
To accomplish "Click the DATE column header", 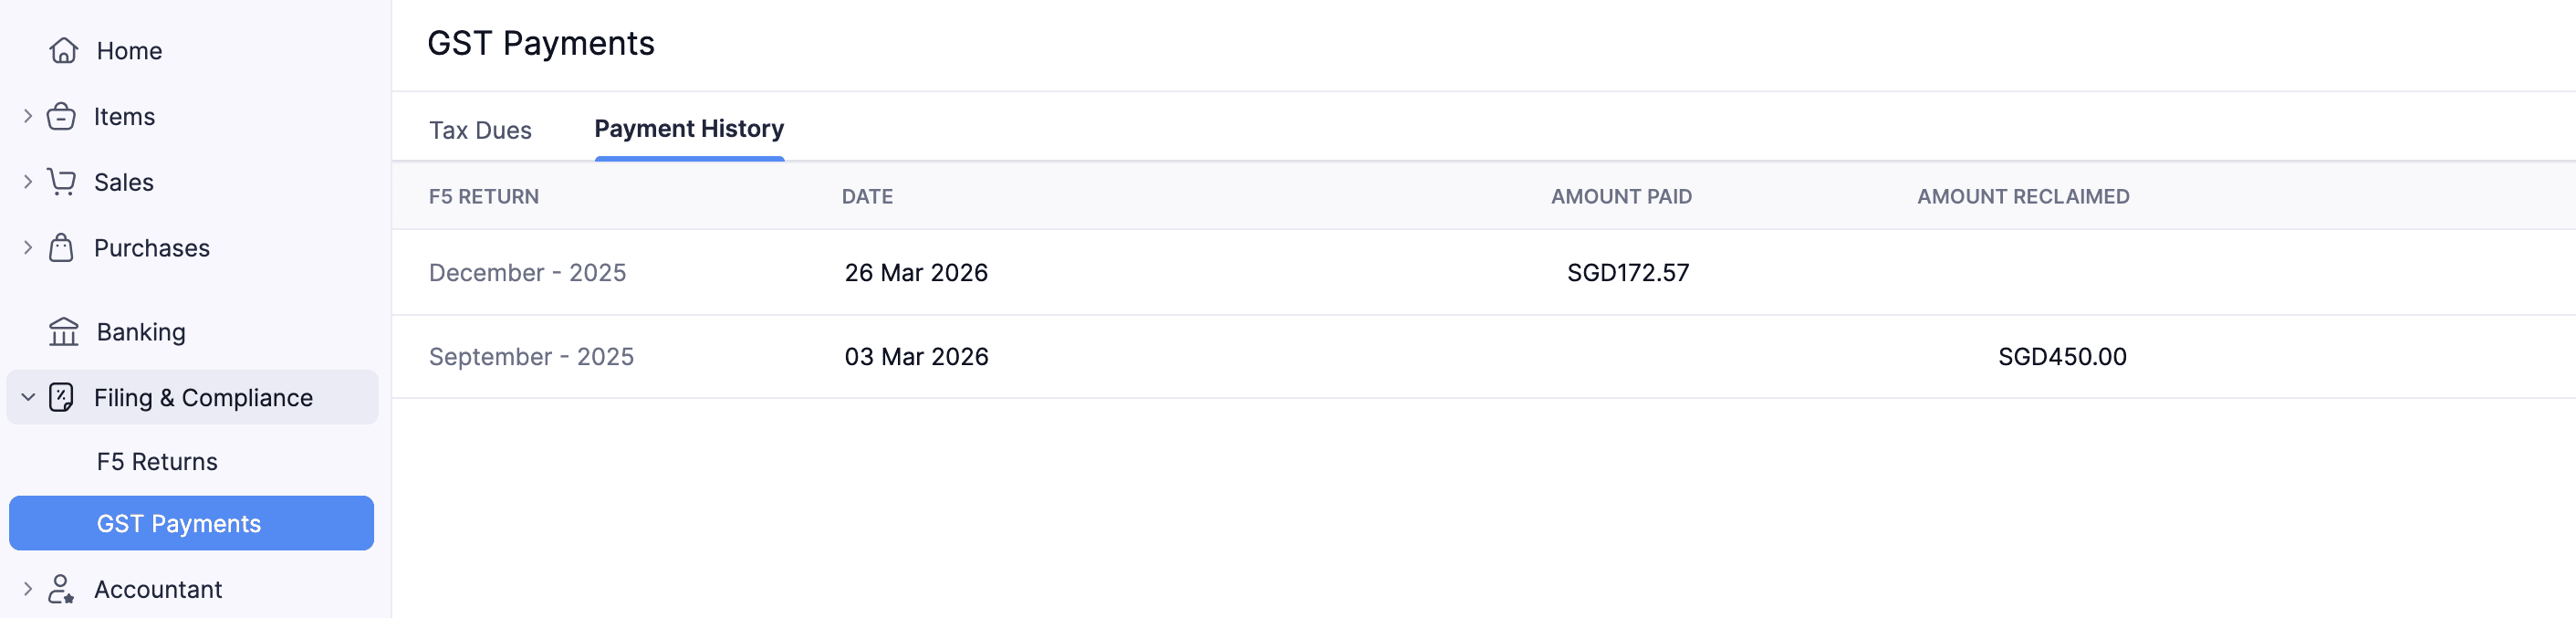I will tap(866, 197).
